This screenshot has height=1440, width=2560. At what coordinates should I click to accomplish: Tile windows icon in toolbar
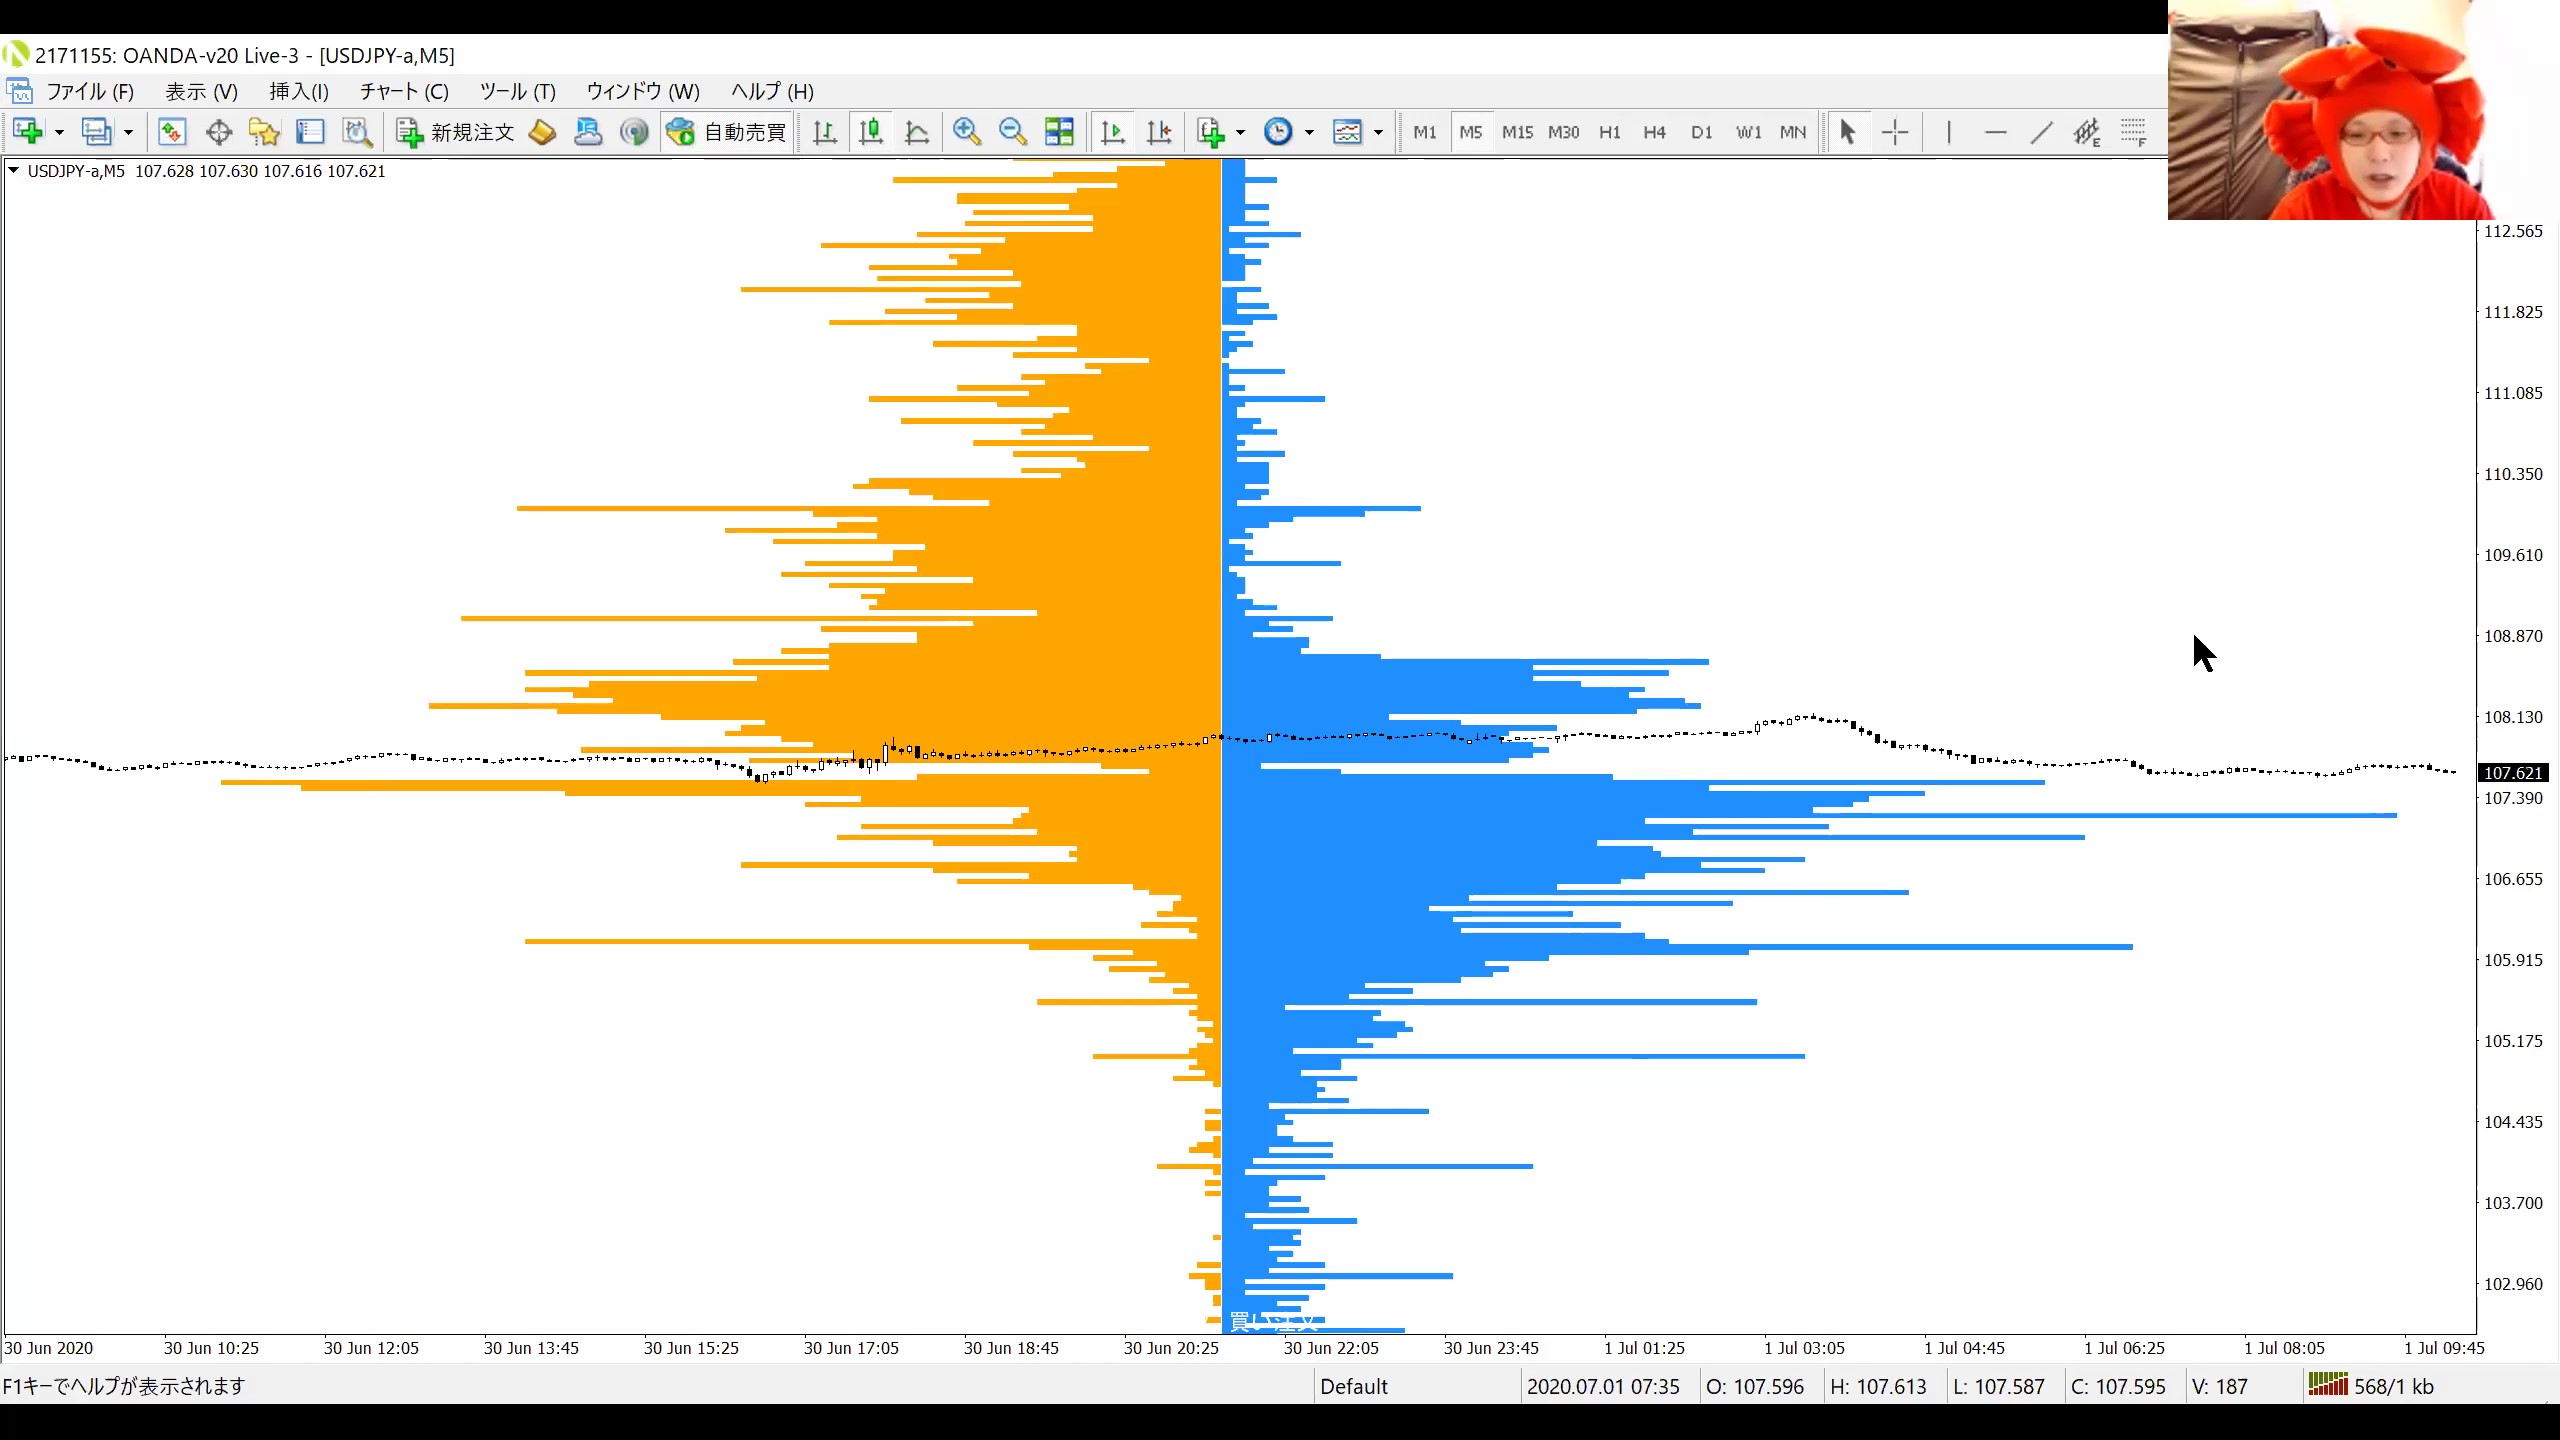(1059, 132)
